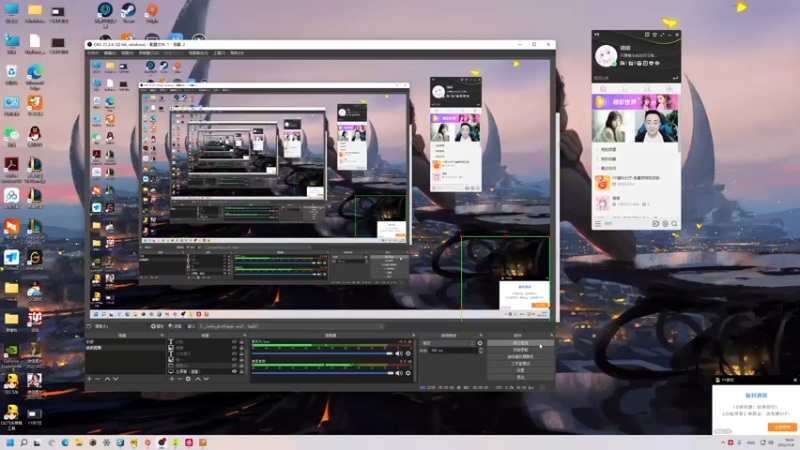
Task: Lock the window capture source
Action: coord(241,365)
